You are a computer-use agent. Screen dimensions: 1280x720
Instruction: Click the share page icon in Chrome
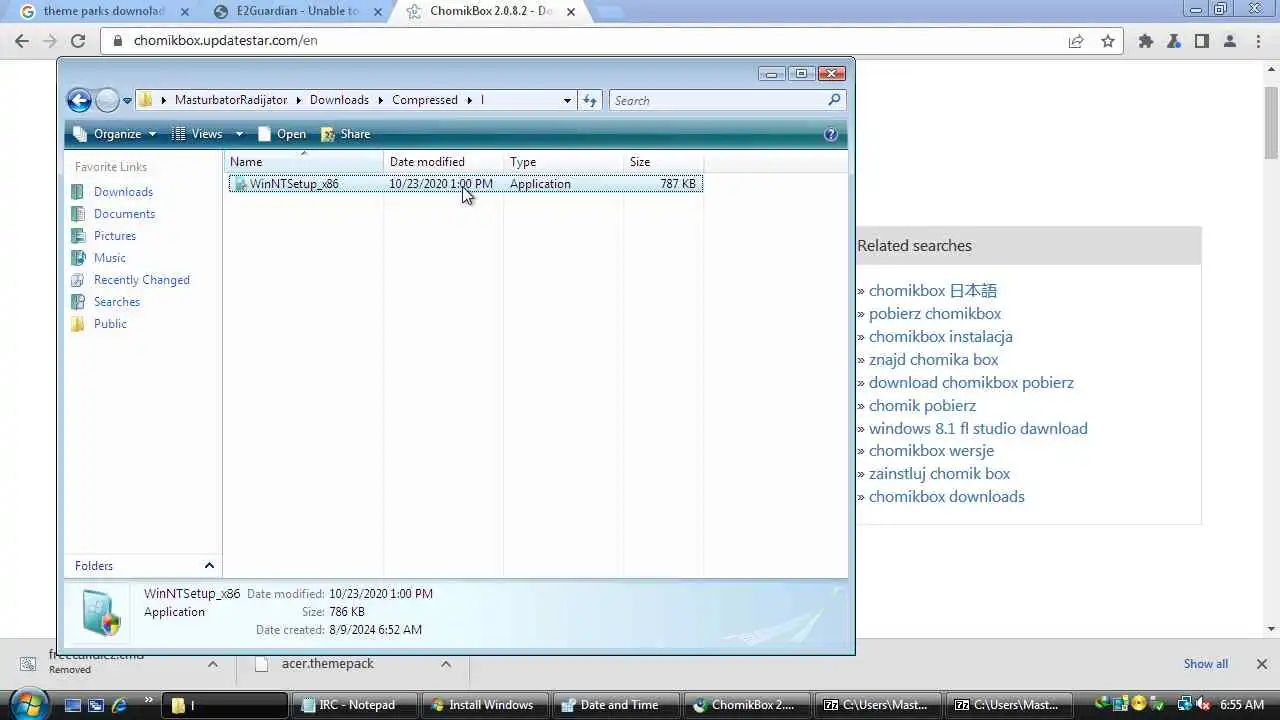[x=1076, y=41]
